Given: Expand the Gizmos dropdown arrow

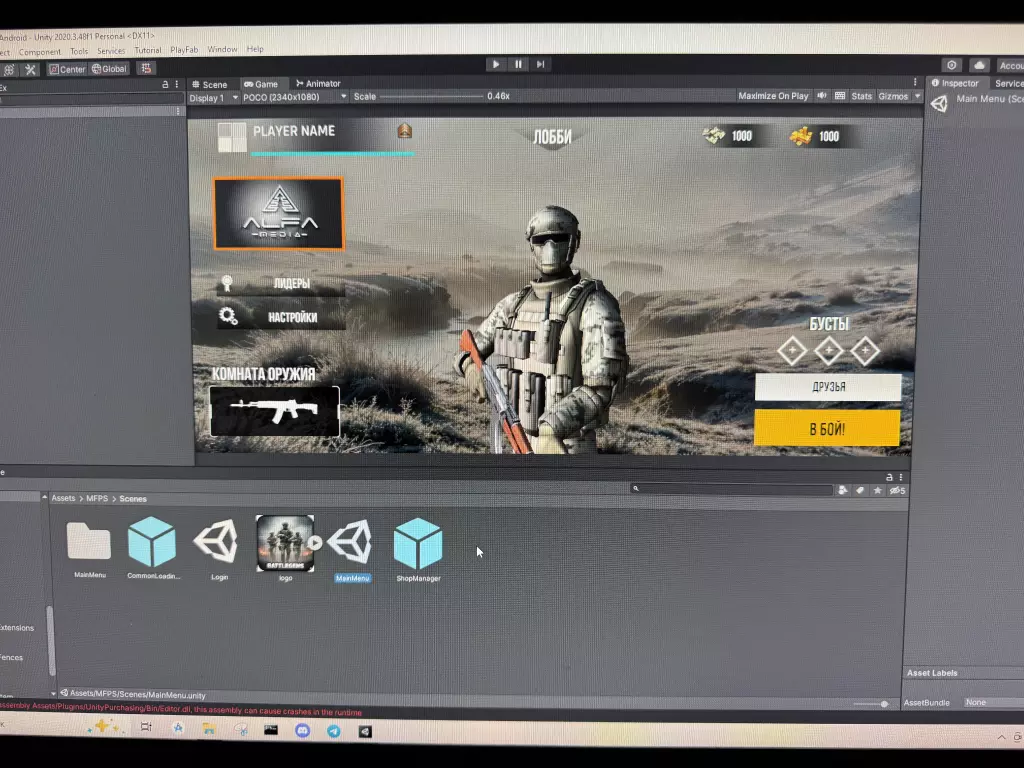Looking at the screenshot, I should tap(916, 96).
